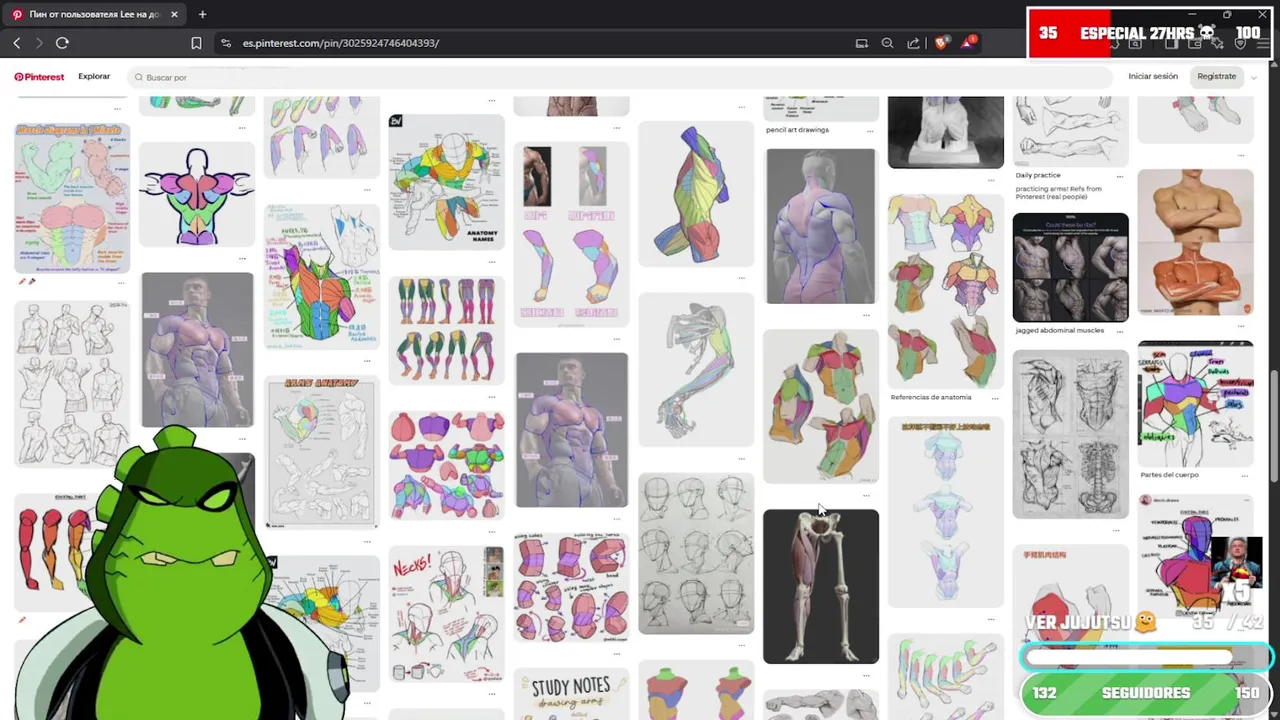
Task: Click the screen icon left of the zoom magnifier
Action: tap(862, 43)
